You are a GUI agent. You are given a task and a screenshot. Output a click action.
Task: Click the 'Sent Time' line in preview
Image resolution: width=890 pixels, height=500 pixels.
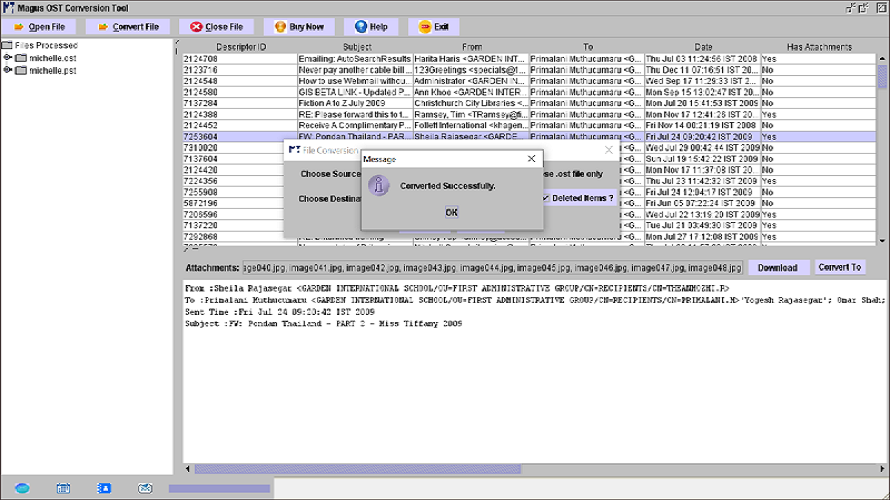(x=279, y=312)
